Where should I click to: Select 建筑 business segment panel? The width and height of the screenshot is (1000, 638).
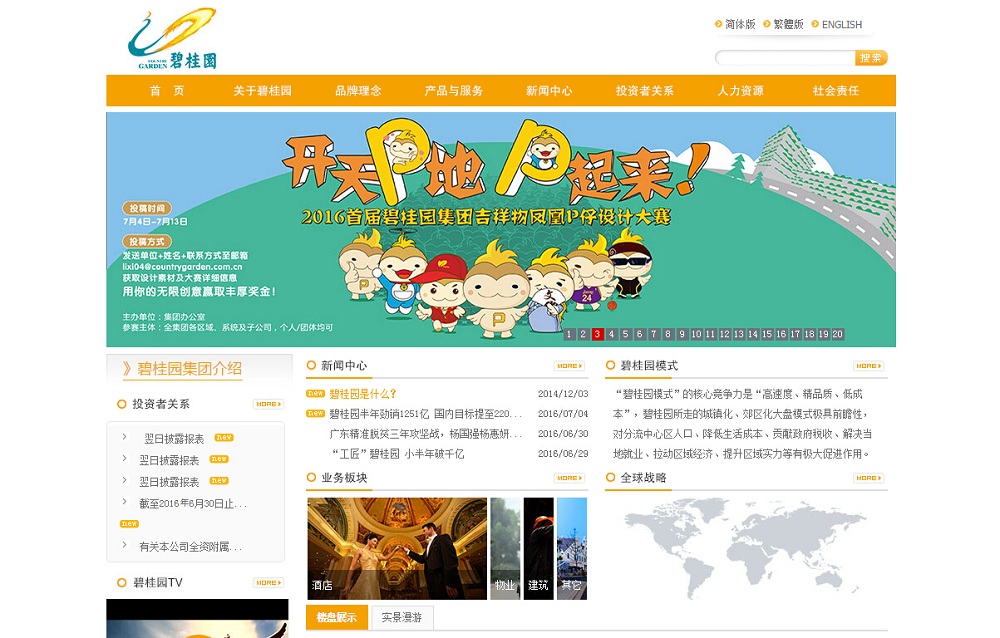538,549
